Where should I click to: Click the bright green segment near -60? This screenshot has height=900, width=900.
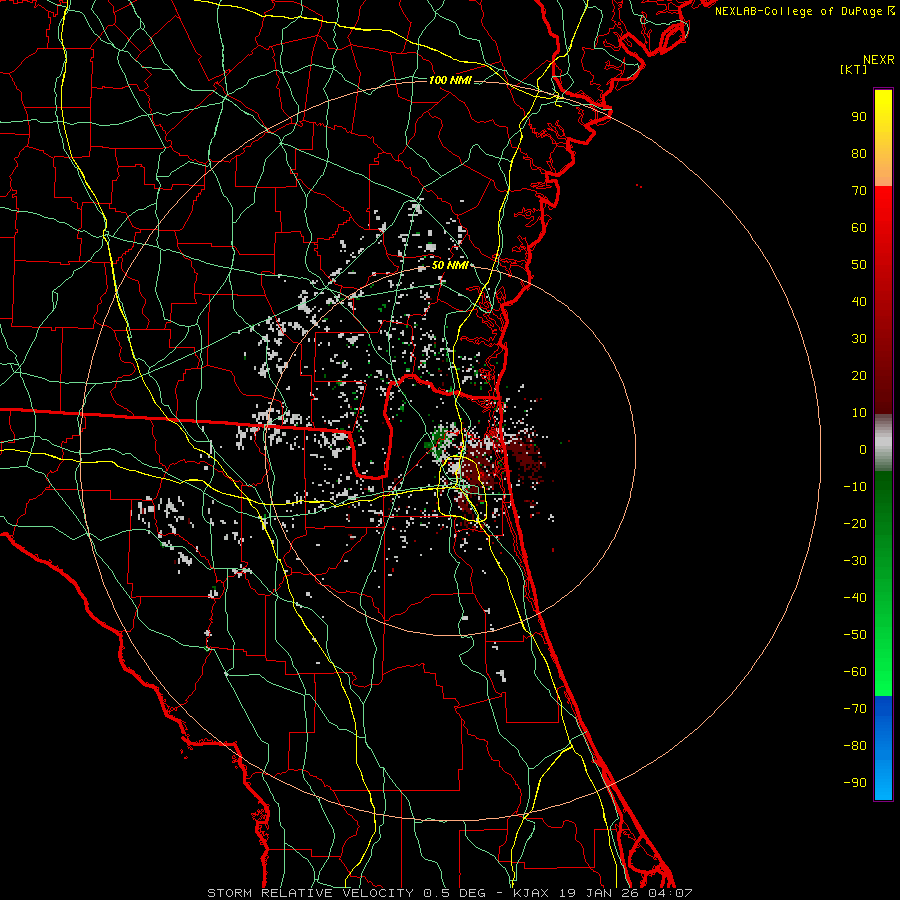pyautogui.click(x=883, y=672)
